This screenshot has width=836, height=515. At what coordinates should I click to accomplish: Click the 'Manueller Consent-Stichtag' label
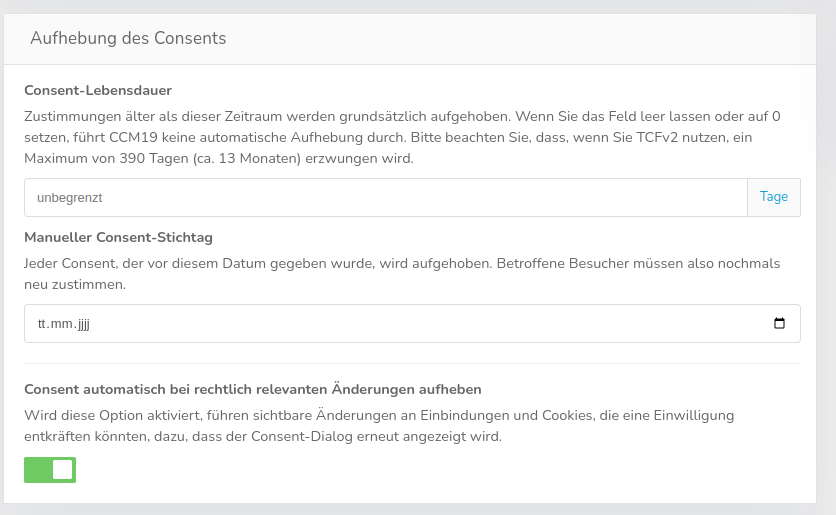point(118,237)
